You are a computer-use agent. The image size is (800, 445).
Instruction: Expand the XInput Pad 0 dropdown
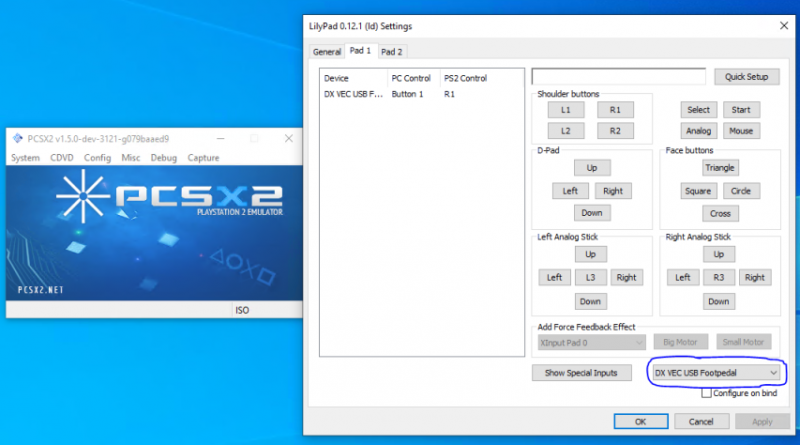tap(587, 342)
